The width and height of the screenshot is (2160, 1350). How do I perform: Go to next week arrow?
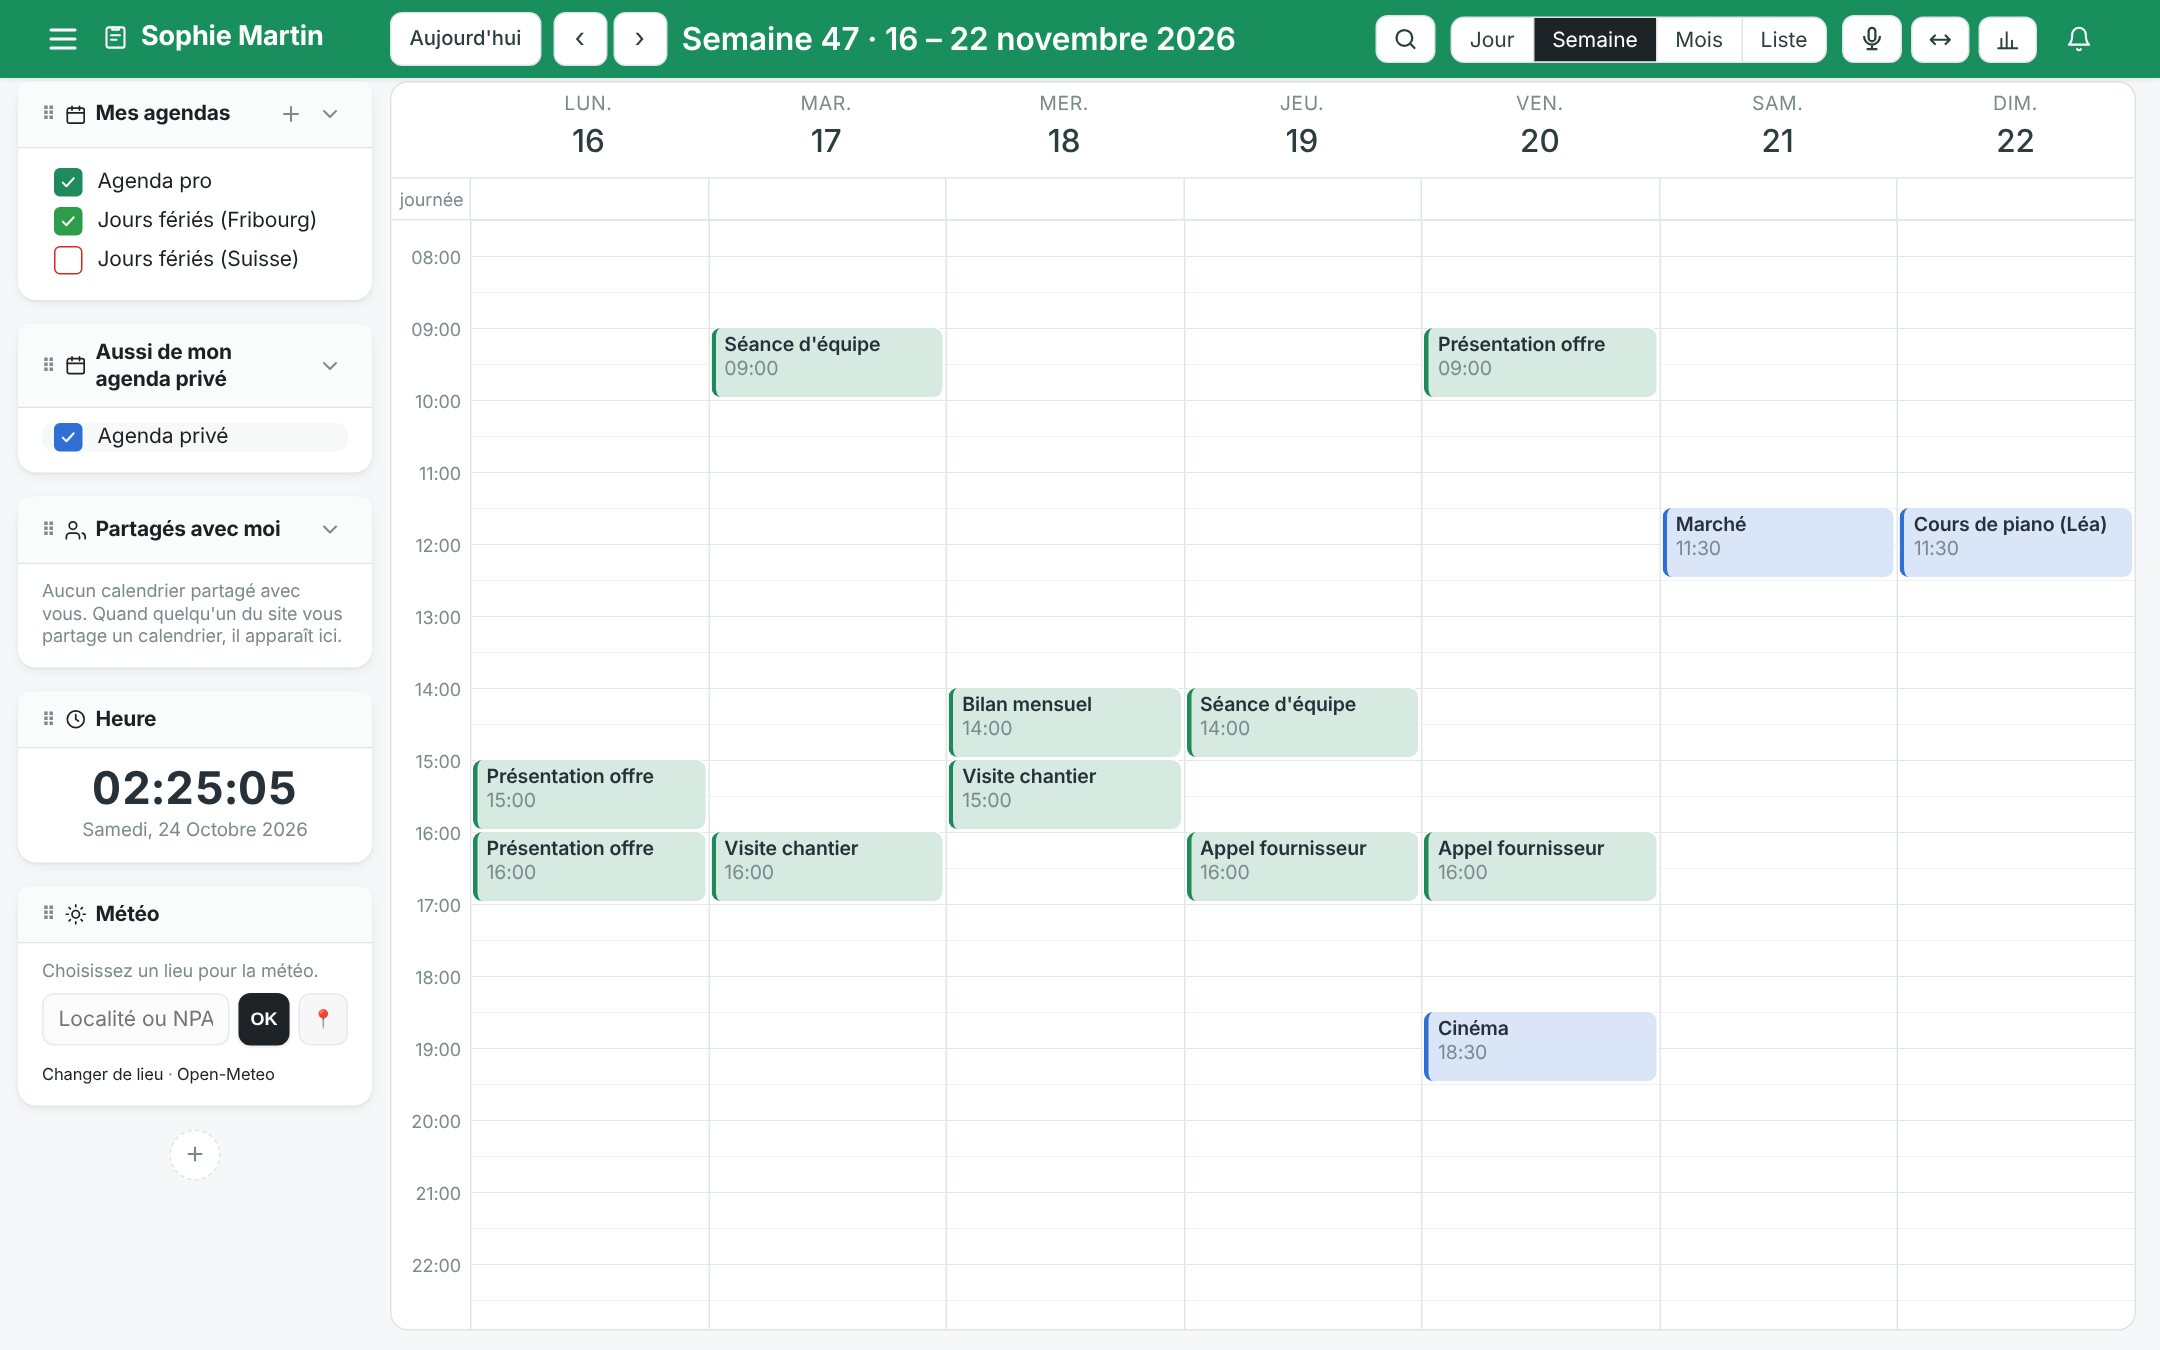point(640,39)
